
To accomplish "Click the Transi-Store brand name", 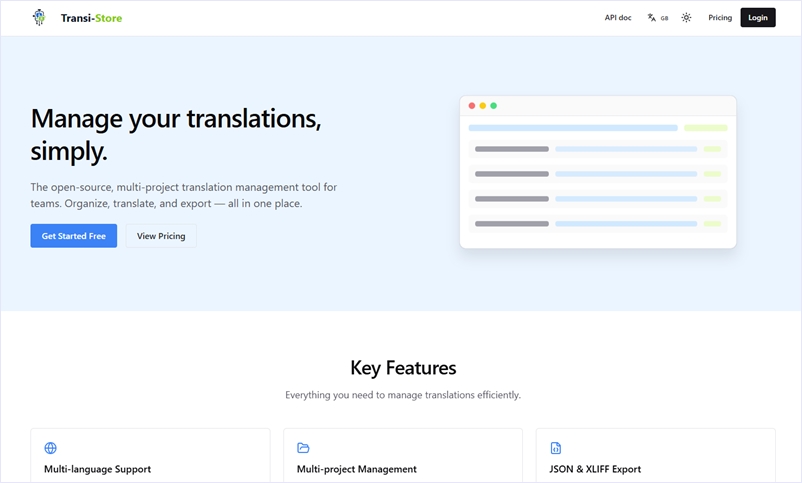I will tap(91, 18).
